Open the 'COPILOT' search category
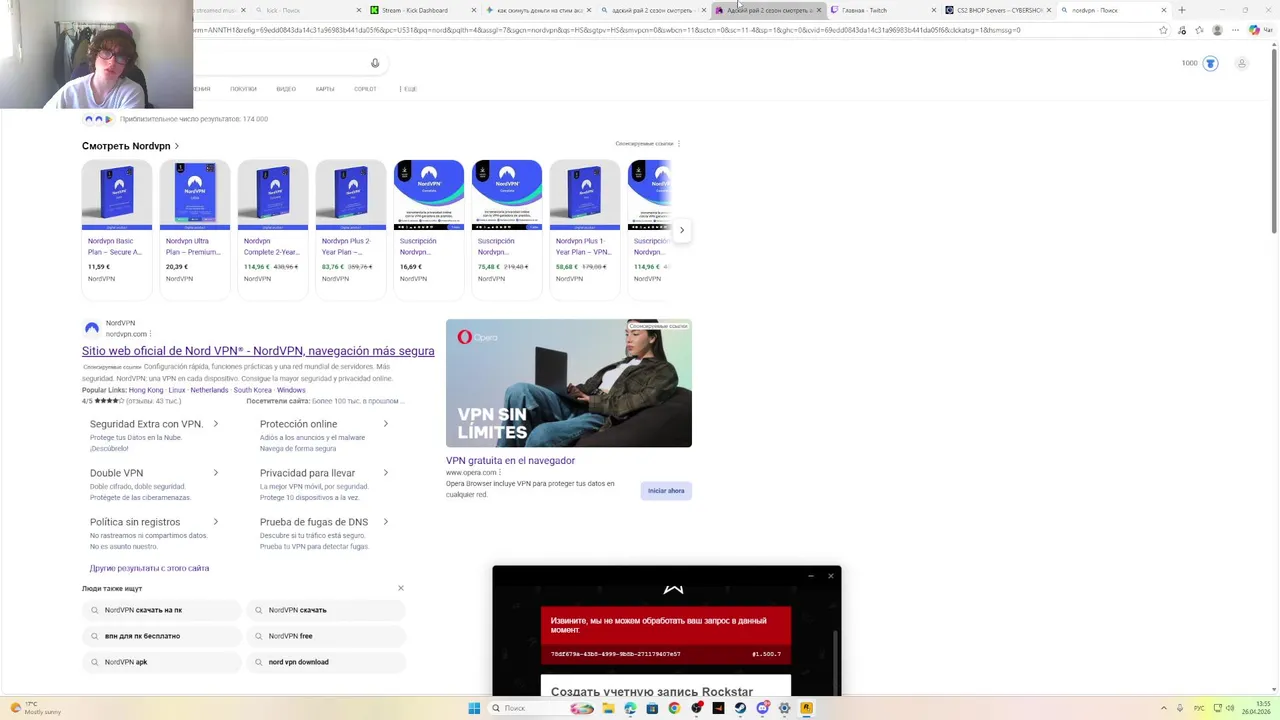Screen dimensions: 1280x720 pyautogui.click(x=365, y=89)
